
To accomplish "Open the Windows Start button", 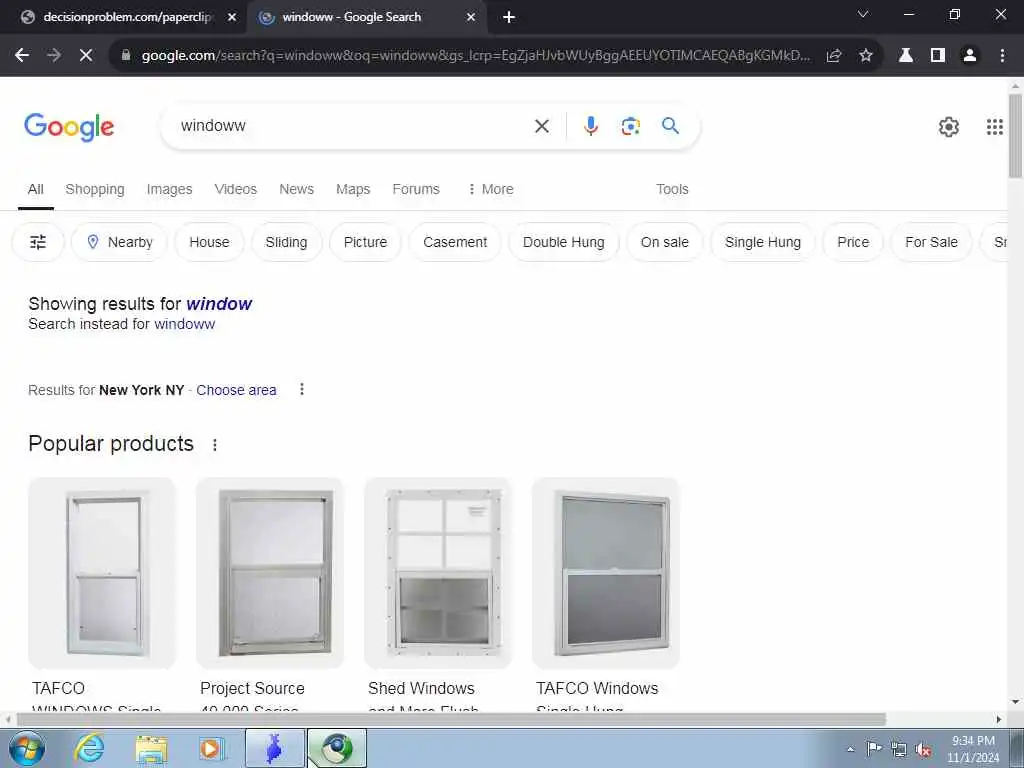I will (x=27, y=748).
